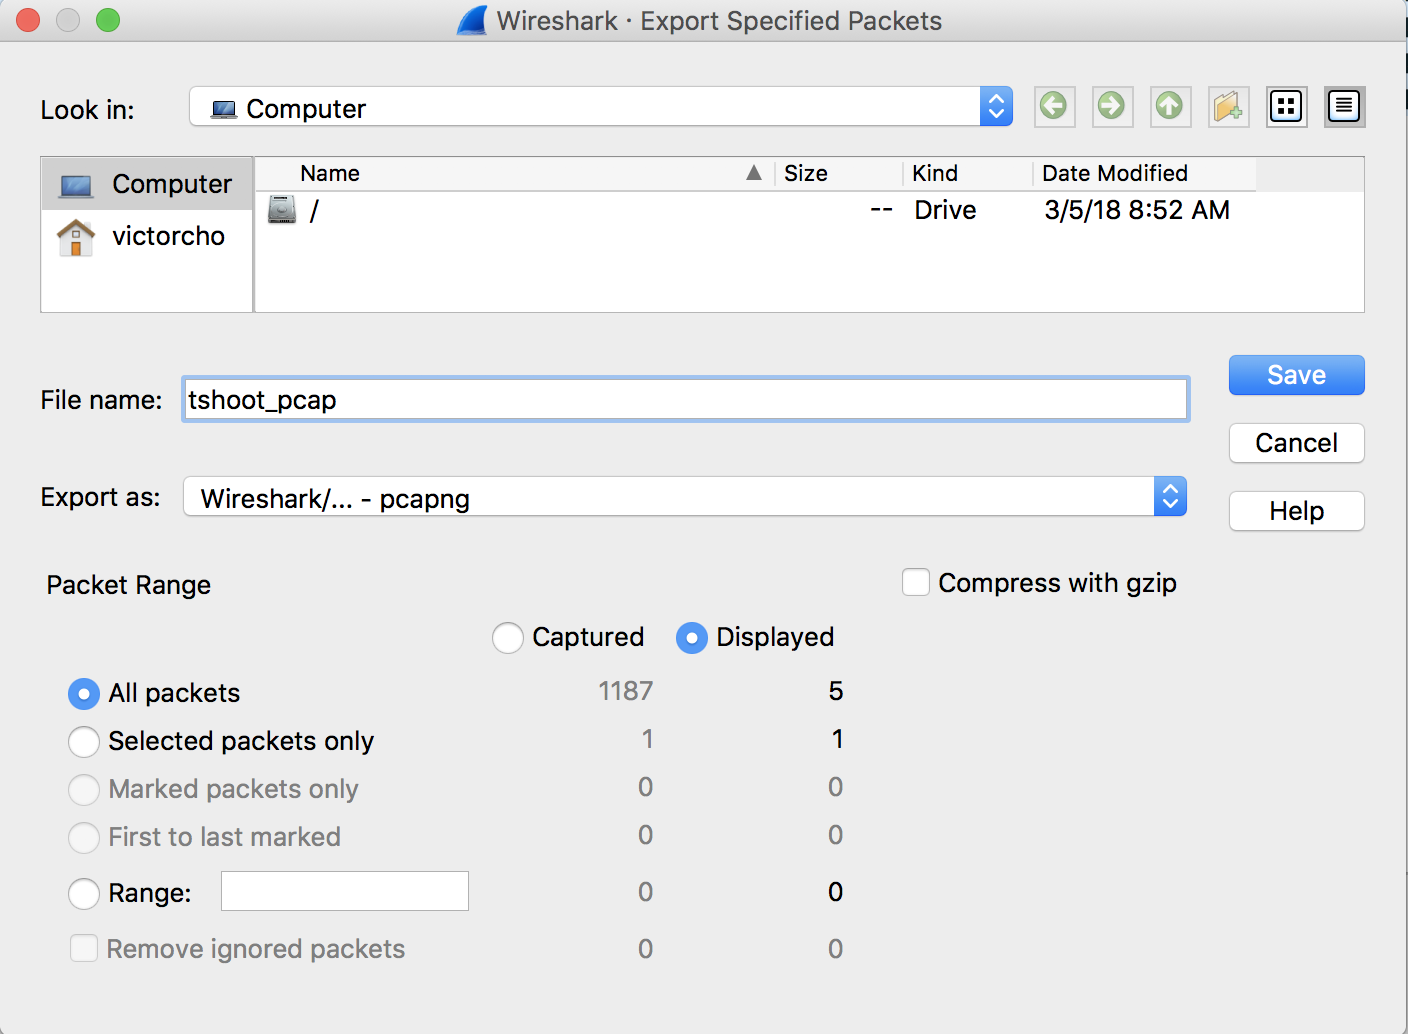
Task: Go to parent directory using up arrow
Action: (1169, 106)
